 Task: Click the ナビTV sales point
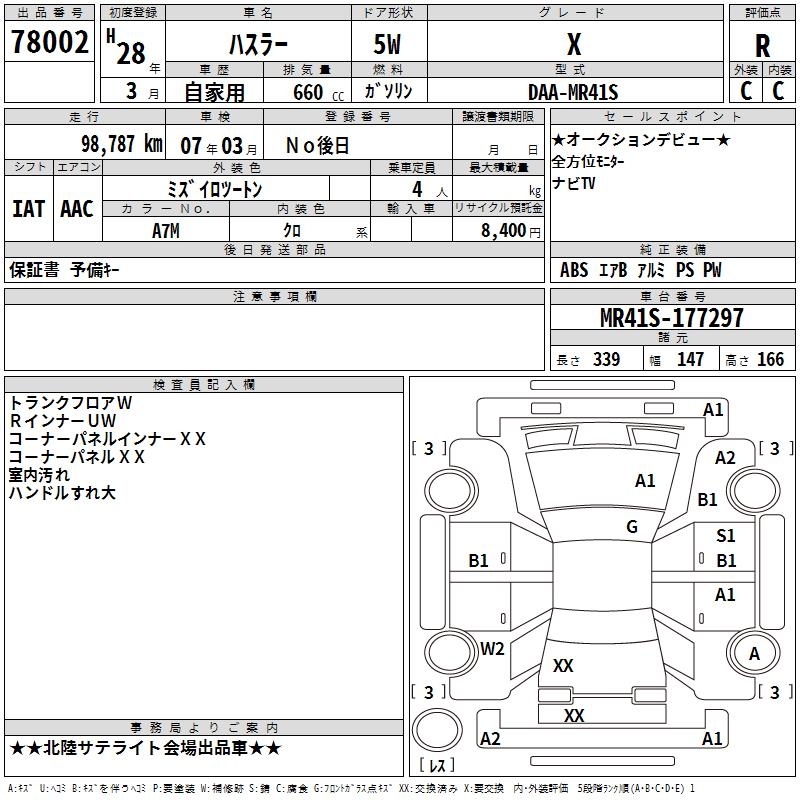point(573,183)
